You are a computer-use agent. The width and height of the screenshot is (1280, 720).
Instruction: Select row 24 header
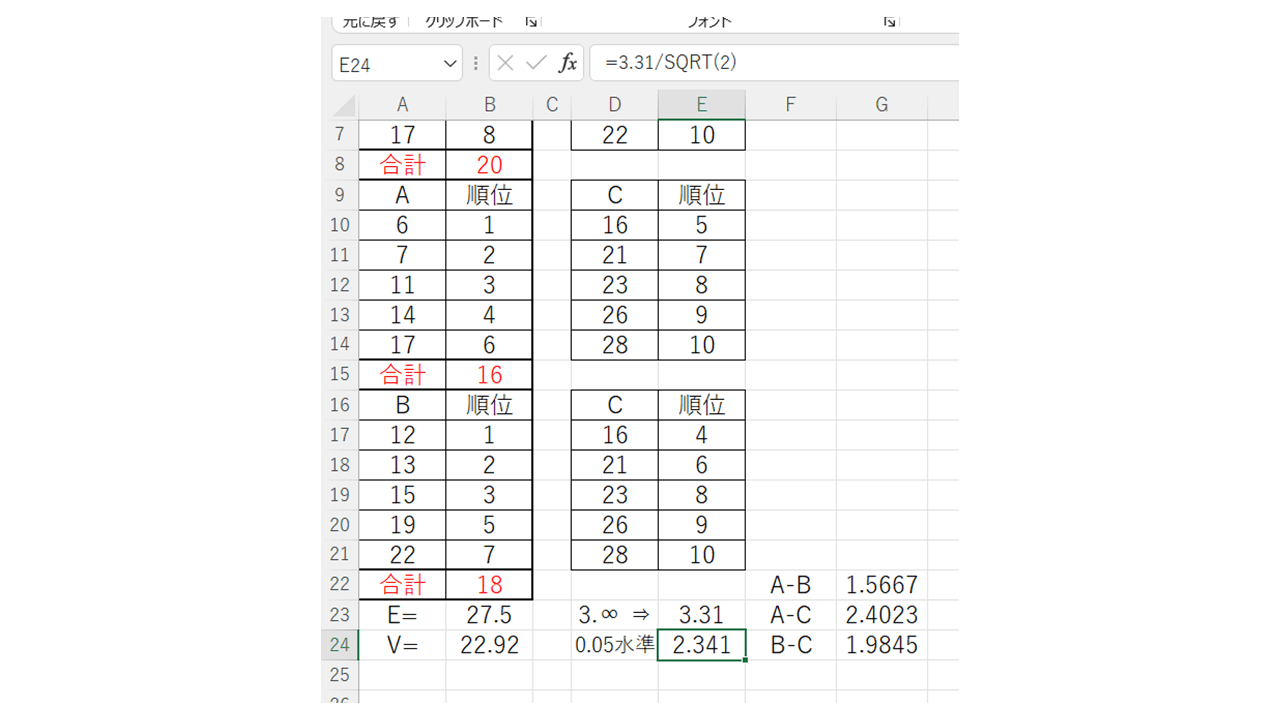coord(339,645)
